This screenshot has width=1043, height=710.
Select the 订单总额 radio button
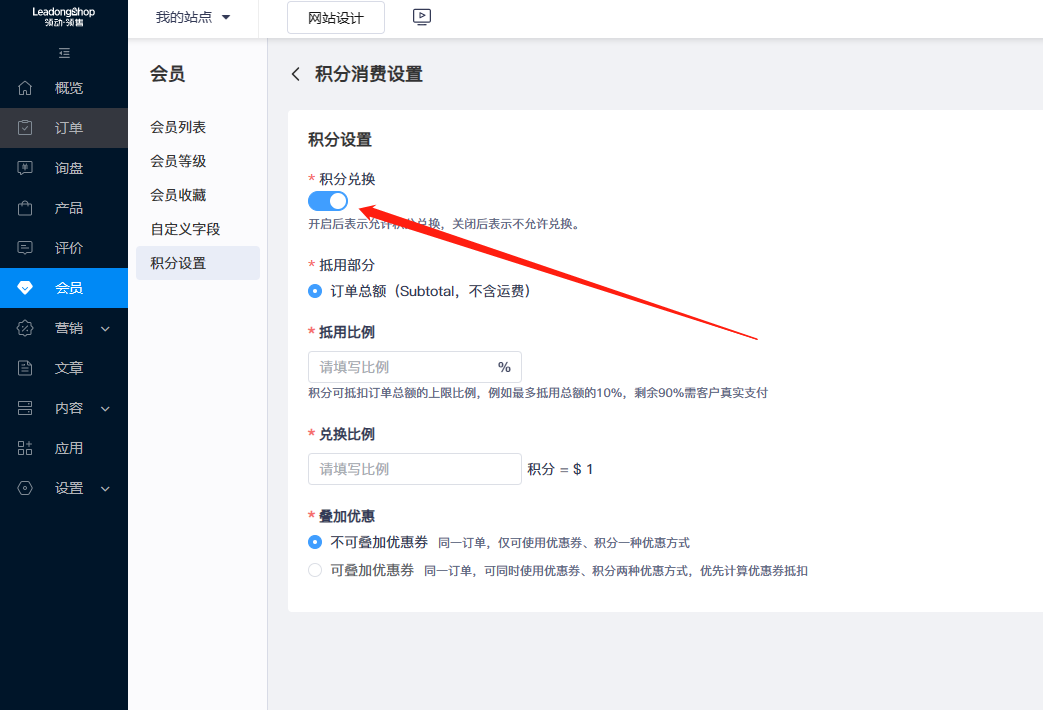[x=315, y=291]
